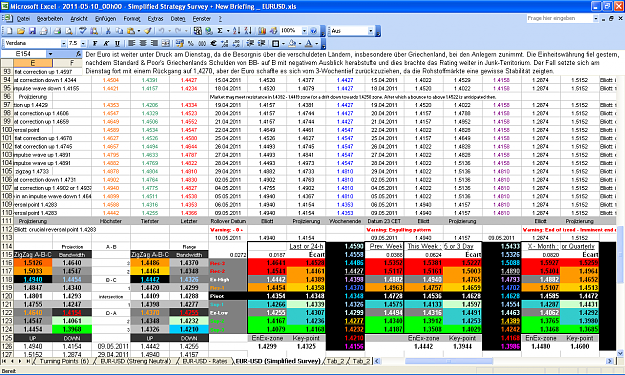The width and height of the screenshot is (625, 375).
Task: Expand the AutoSum functions dropdown arrow
Action: coord(228,31)
